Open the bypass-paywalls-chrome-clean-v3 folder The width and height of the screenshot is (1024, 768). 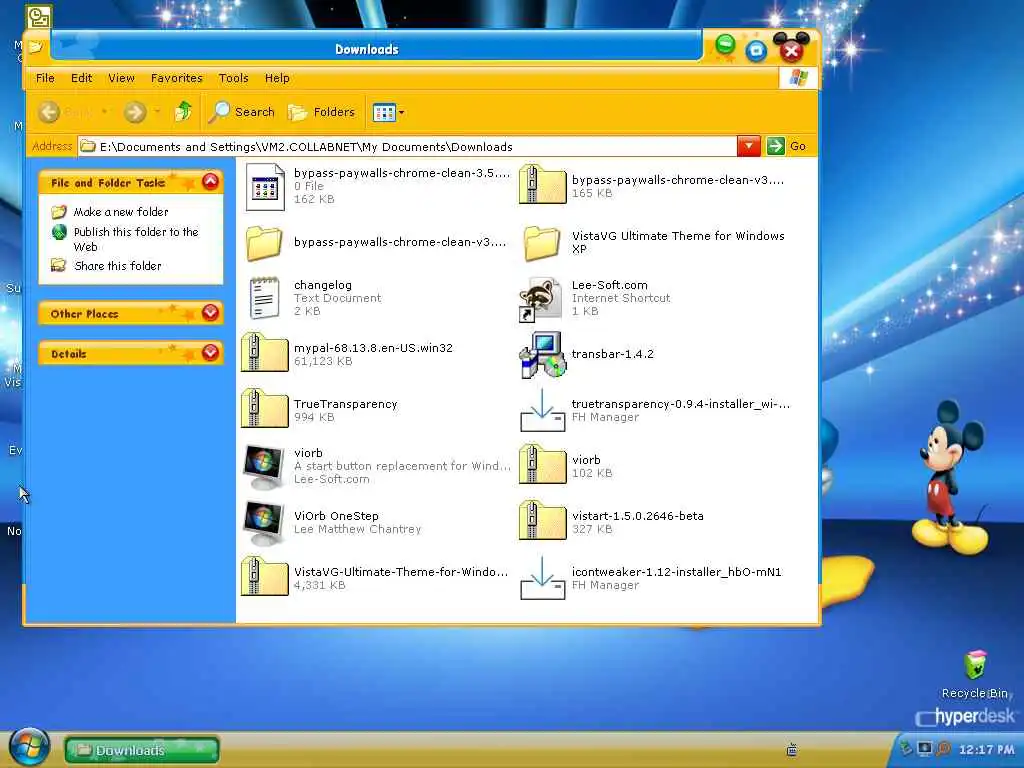click(x=264, y=242)
